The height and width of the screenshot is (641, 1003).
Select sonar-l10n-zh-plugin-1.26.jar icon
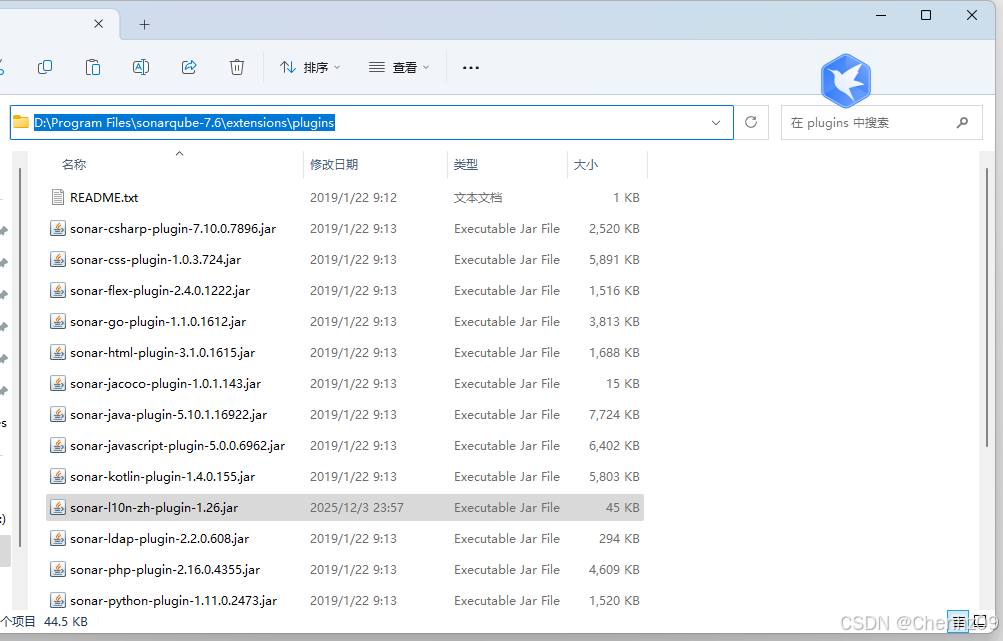pos(58,508)
